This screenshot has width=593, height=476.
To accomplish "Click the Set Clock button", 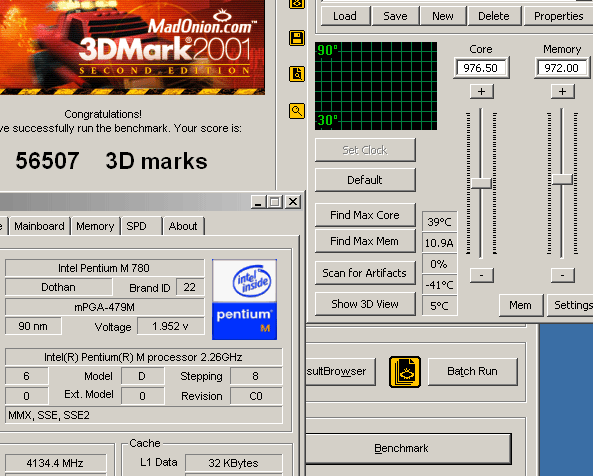I will (365, 150).
